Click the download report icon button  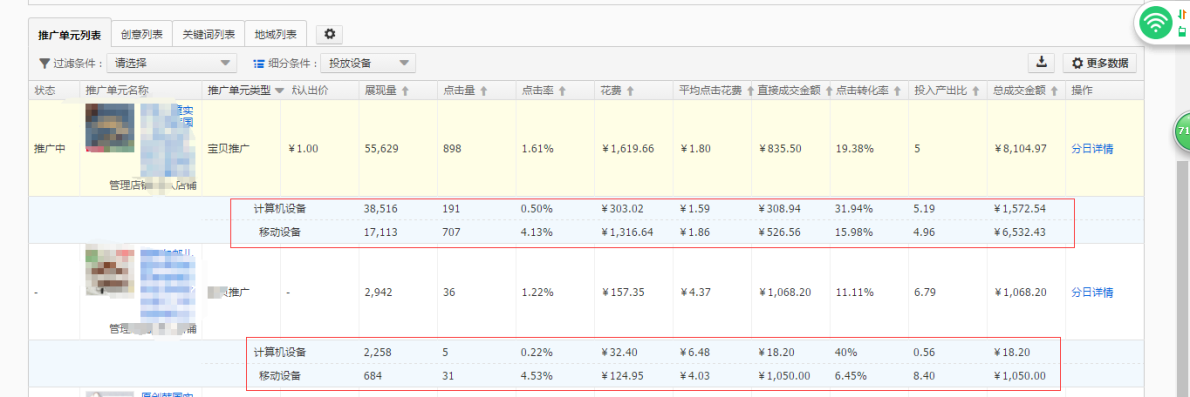click(1042, 62)
